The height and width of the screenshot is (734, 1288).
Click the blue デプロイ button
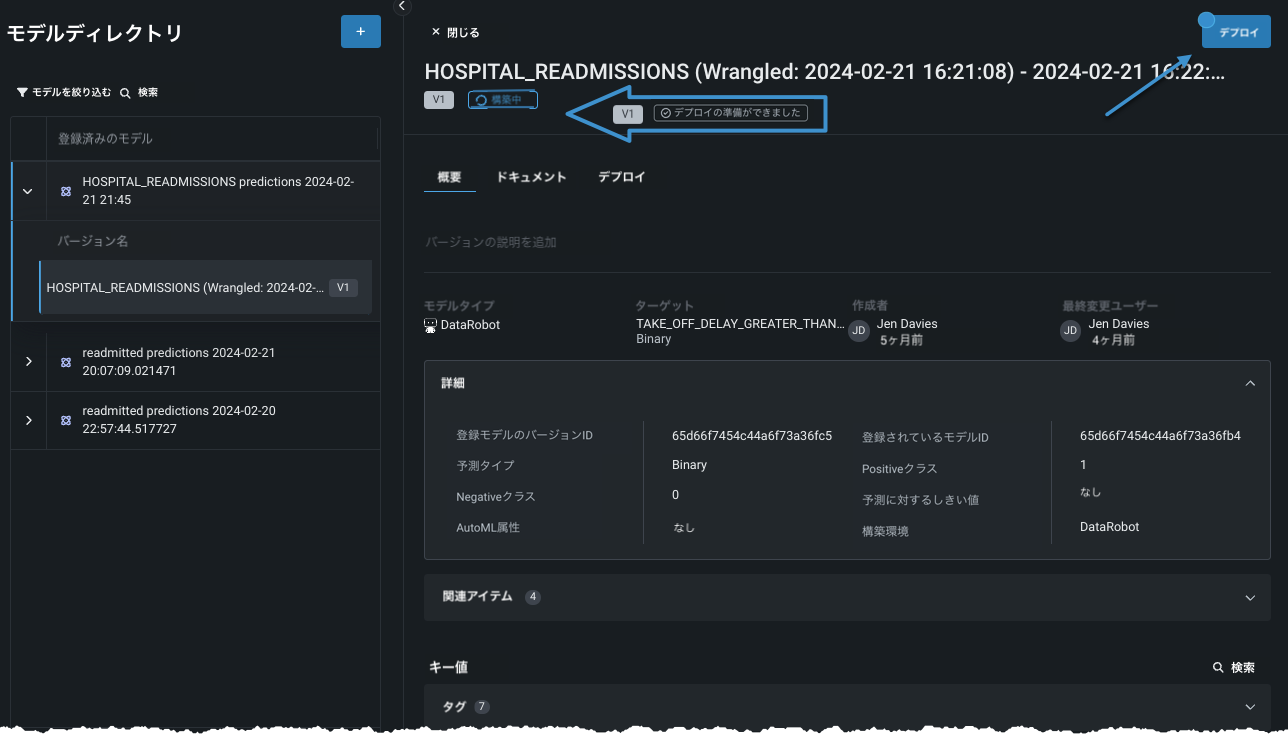coord(1237,32)
